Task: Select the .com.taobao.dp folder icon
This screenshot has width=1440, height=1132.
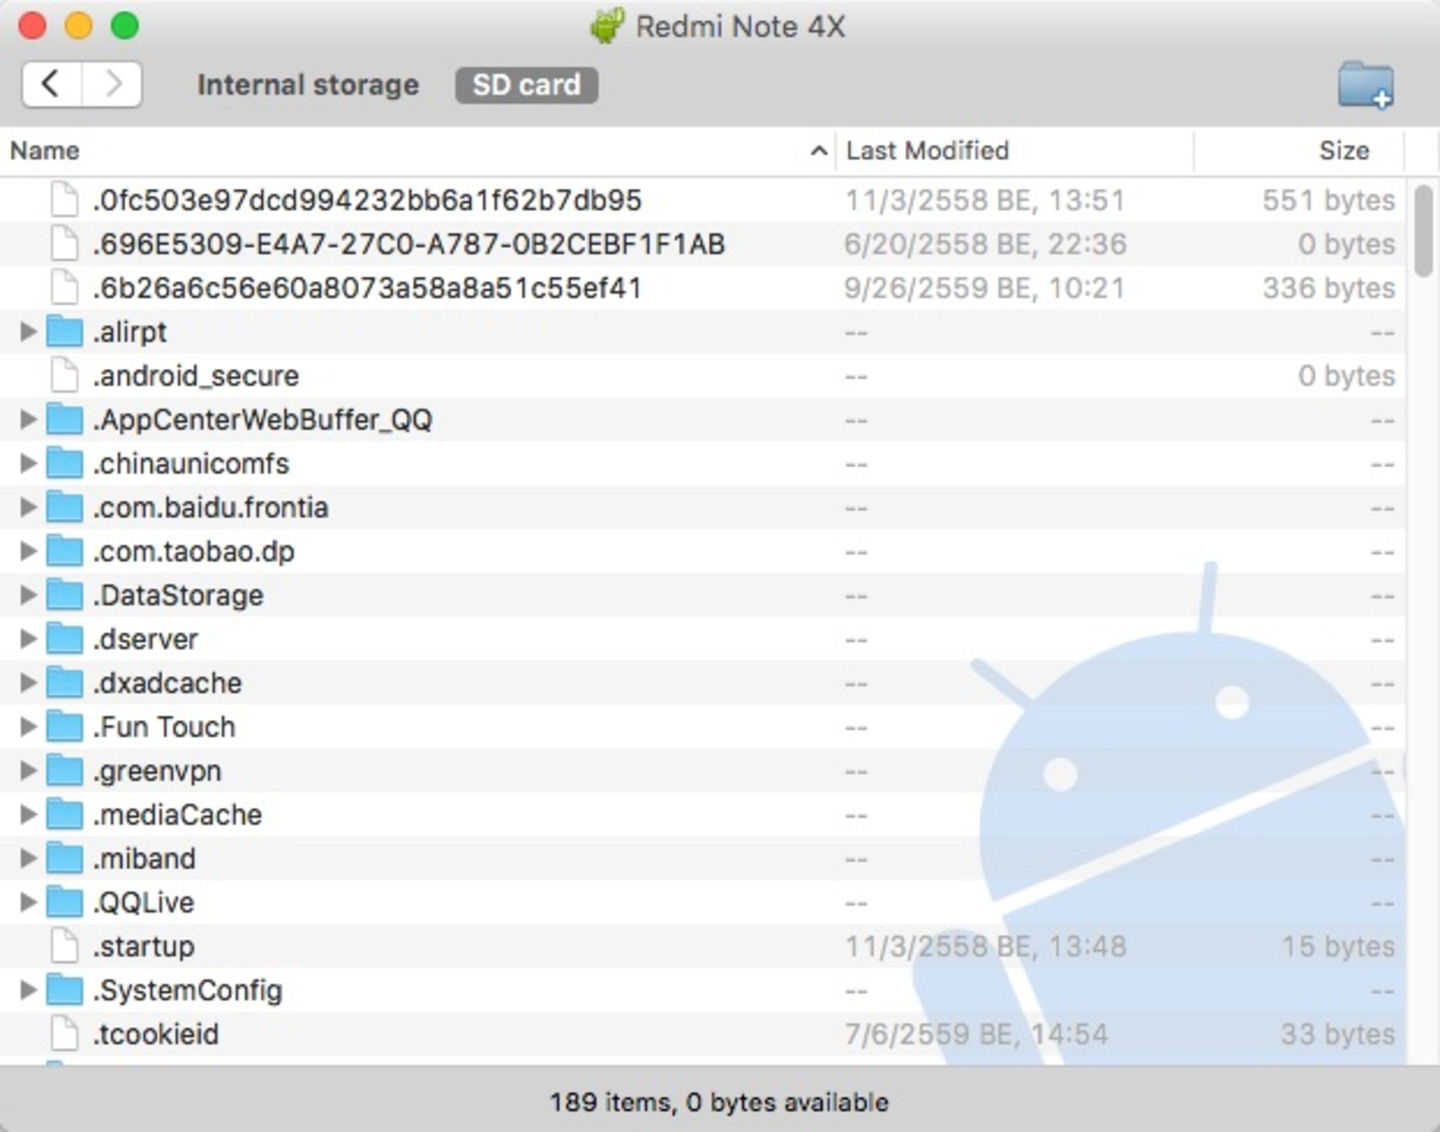Action: click(x=65, y=552)
